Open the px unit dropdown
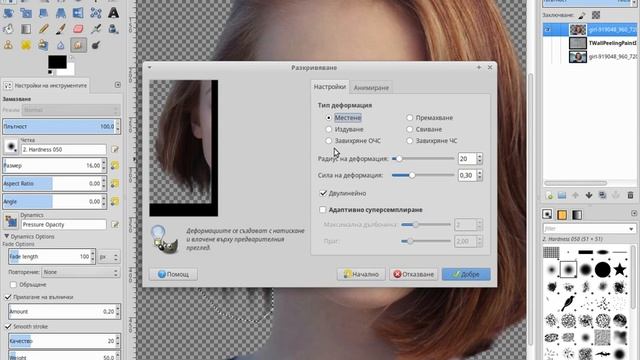Image resolution: width=640 pixels, height=360 pixels. tap(109, 257)
